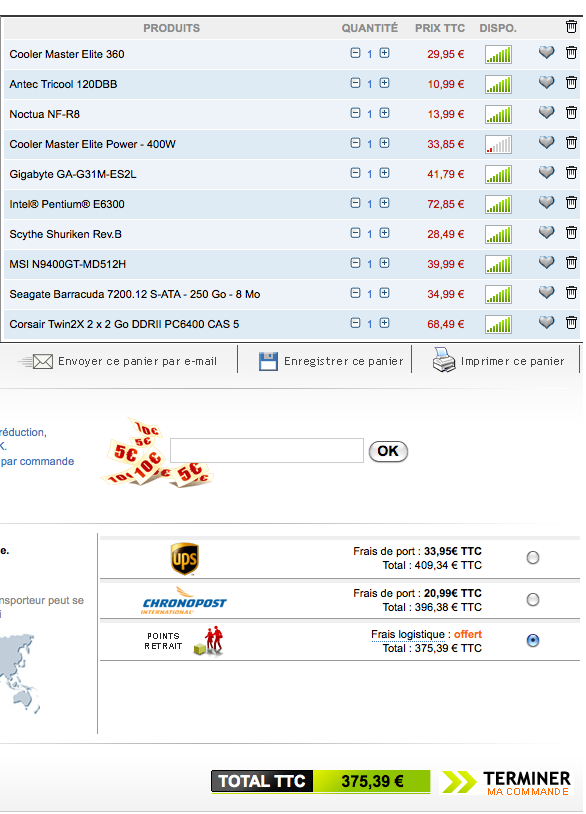The image size is (586, 814).
Task: Print cart with Imprimer ce panier
Action: 498,360
